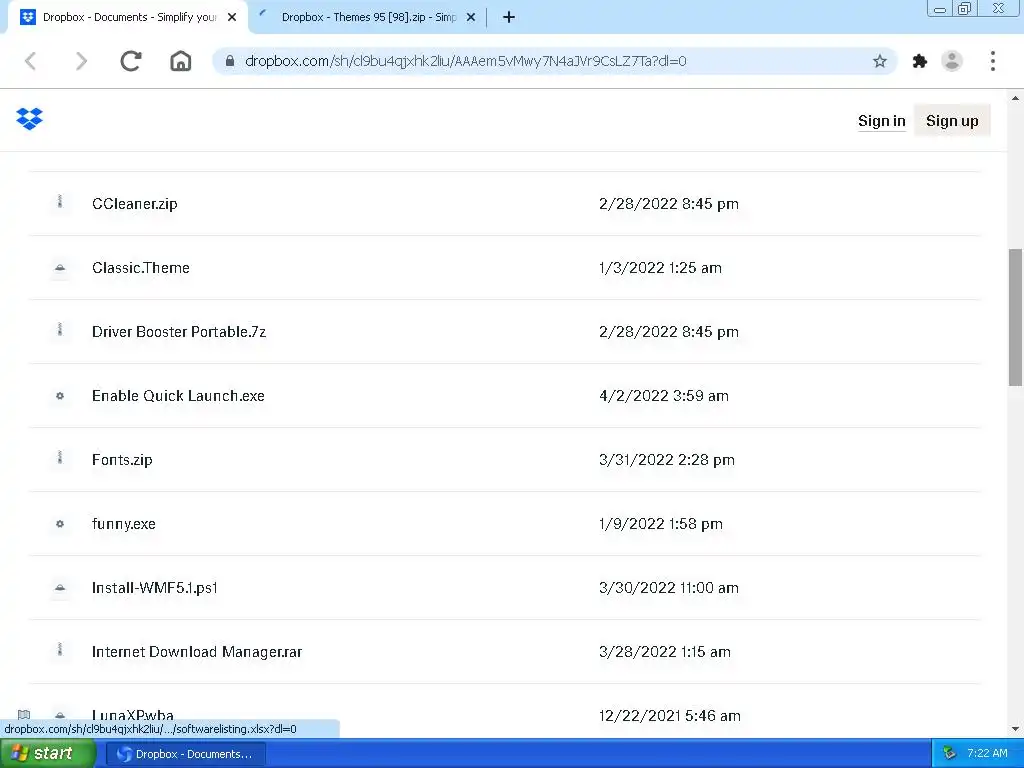The image size is (1024, 768).
Task: Click the gear icon beside funny.exe
Action: (60, 524)
